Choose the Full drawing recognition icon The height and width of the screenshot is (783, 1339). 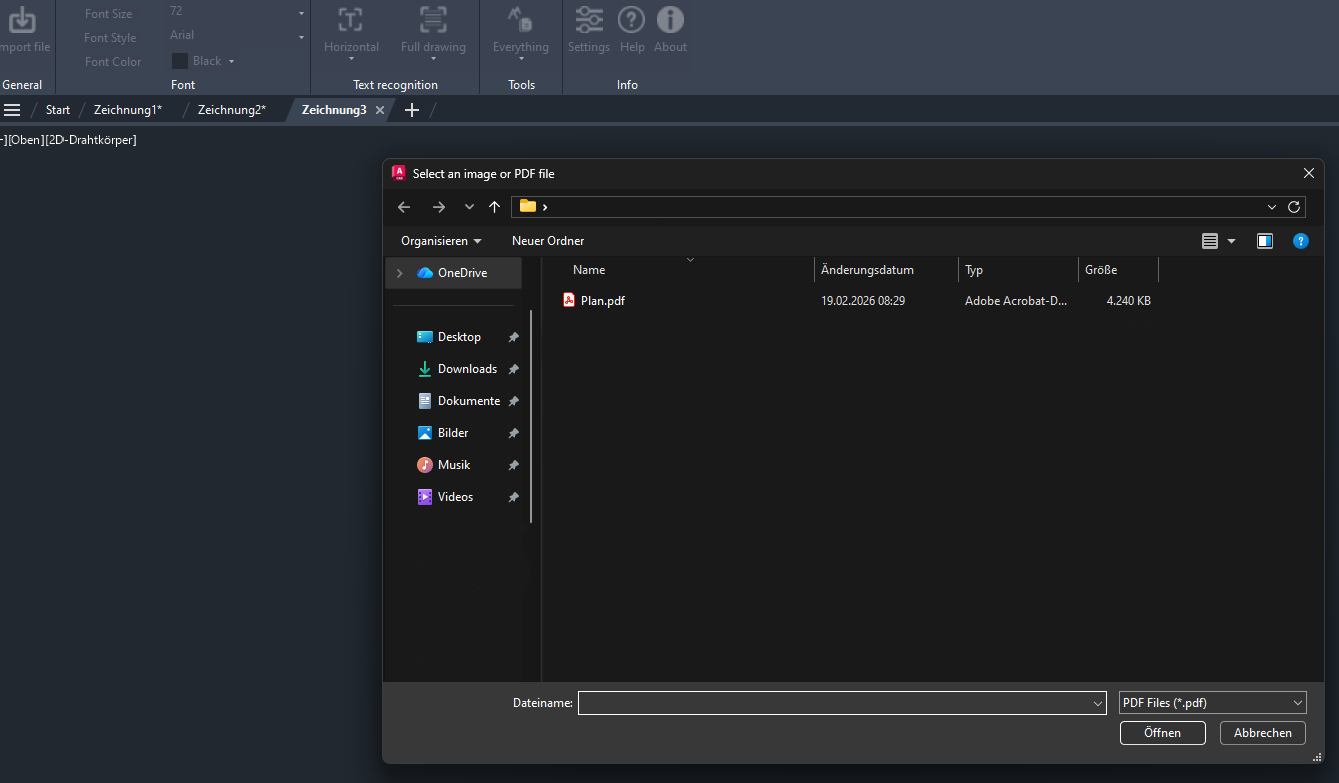[433, 19]
